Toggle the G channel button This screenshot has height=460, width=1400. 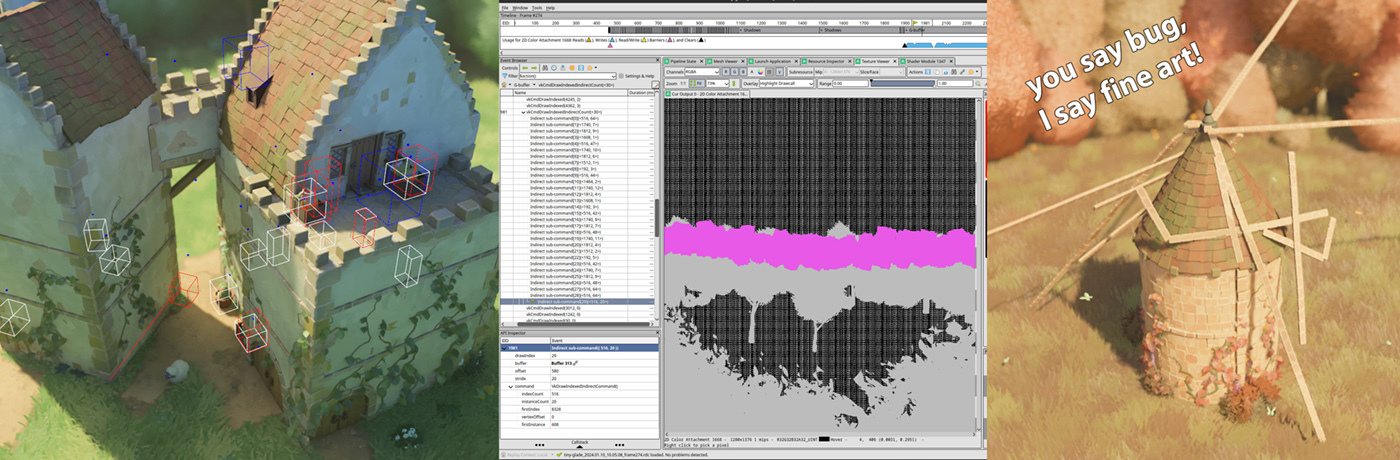(736, 72)
